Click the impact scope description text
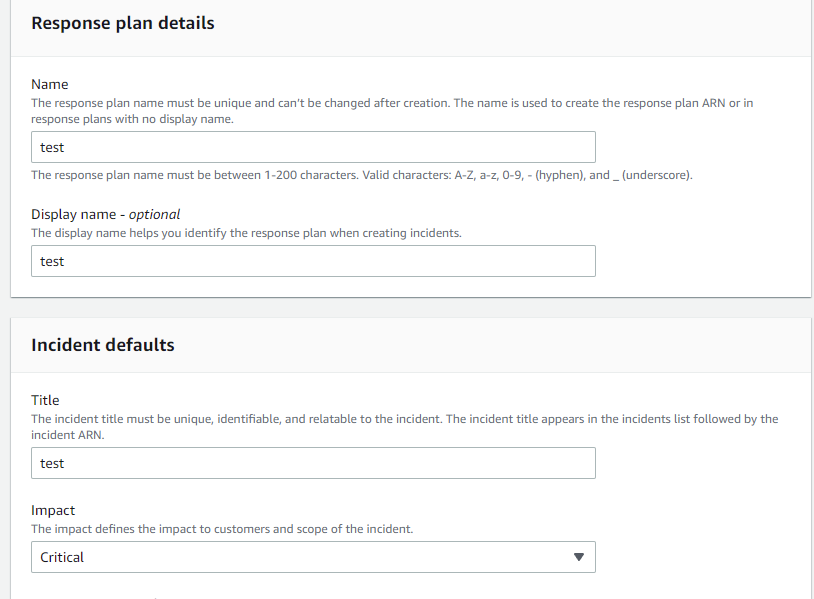 222,529
